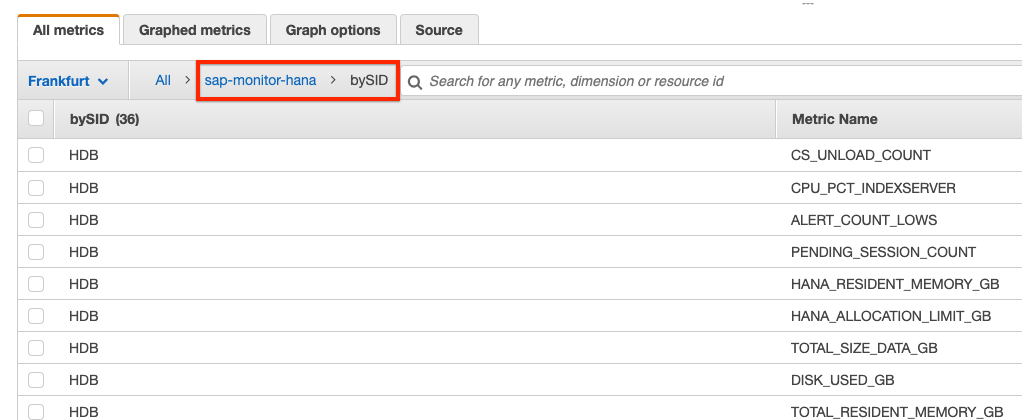Click the search magnifier icon
The width and height of the screenshot is (1022, 420).
pyautogui.click(x=414, y=81)
